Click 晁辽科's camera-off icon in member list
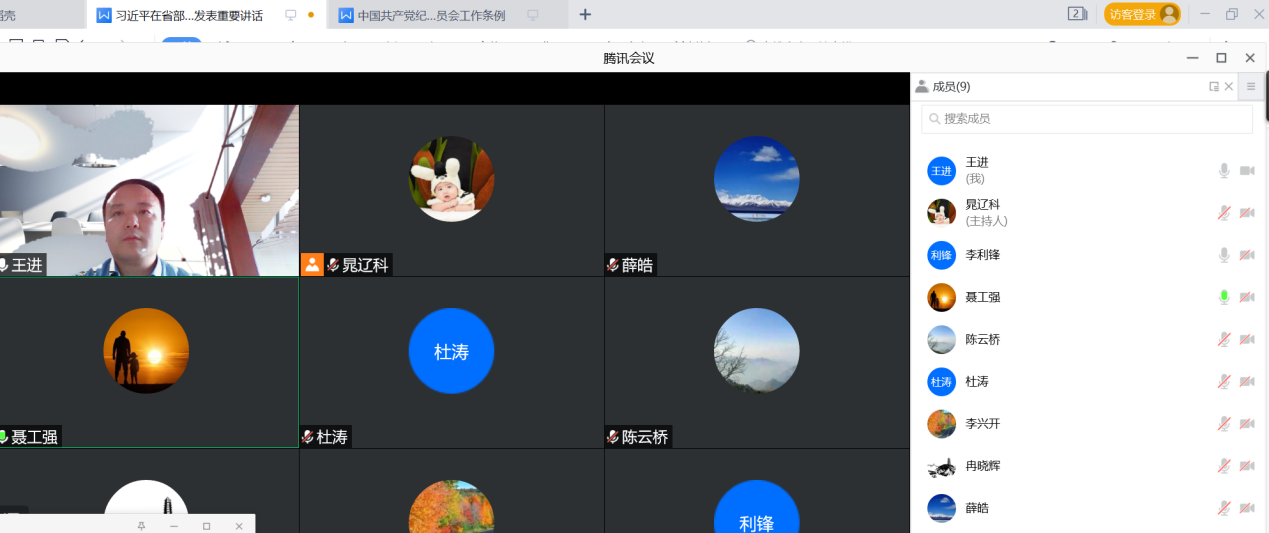The height and width of the screenshot is (533, 1269). tap(1247, 213)
